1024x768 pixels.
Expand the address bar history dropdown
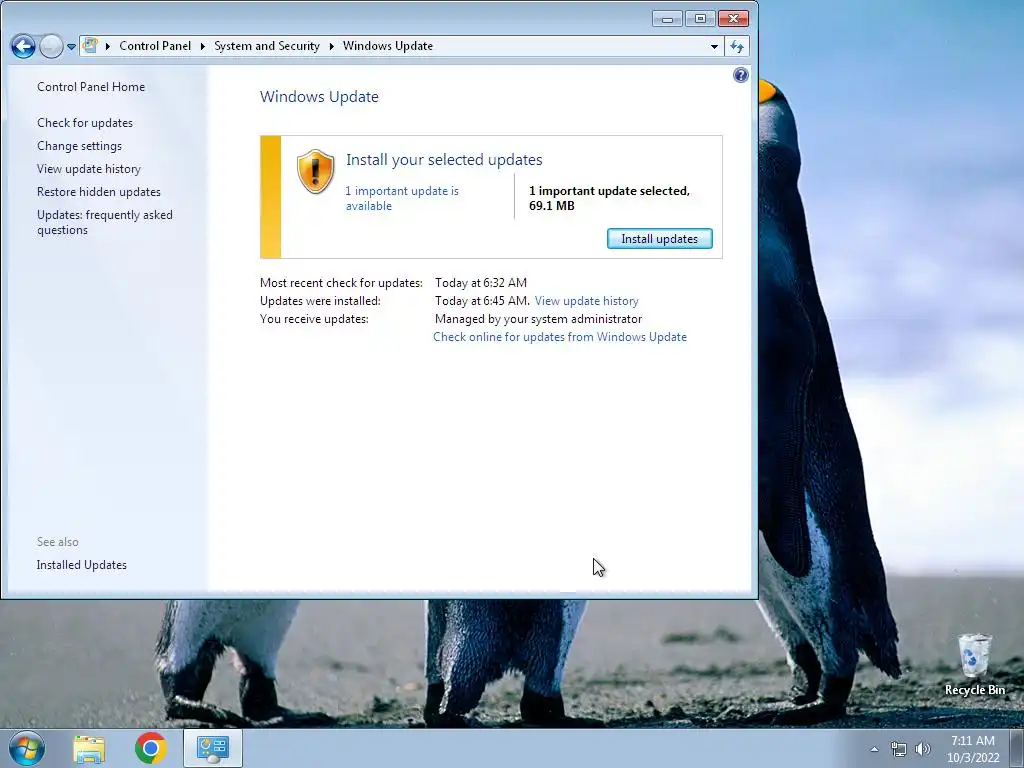tap(714, 46)
